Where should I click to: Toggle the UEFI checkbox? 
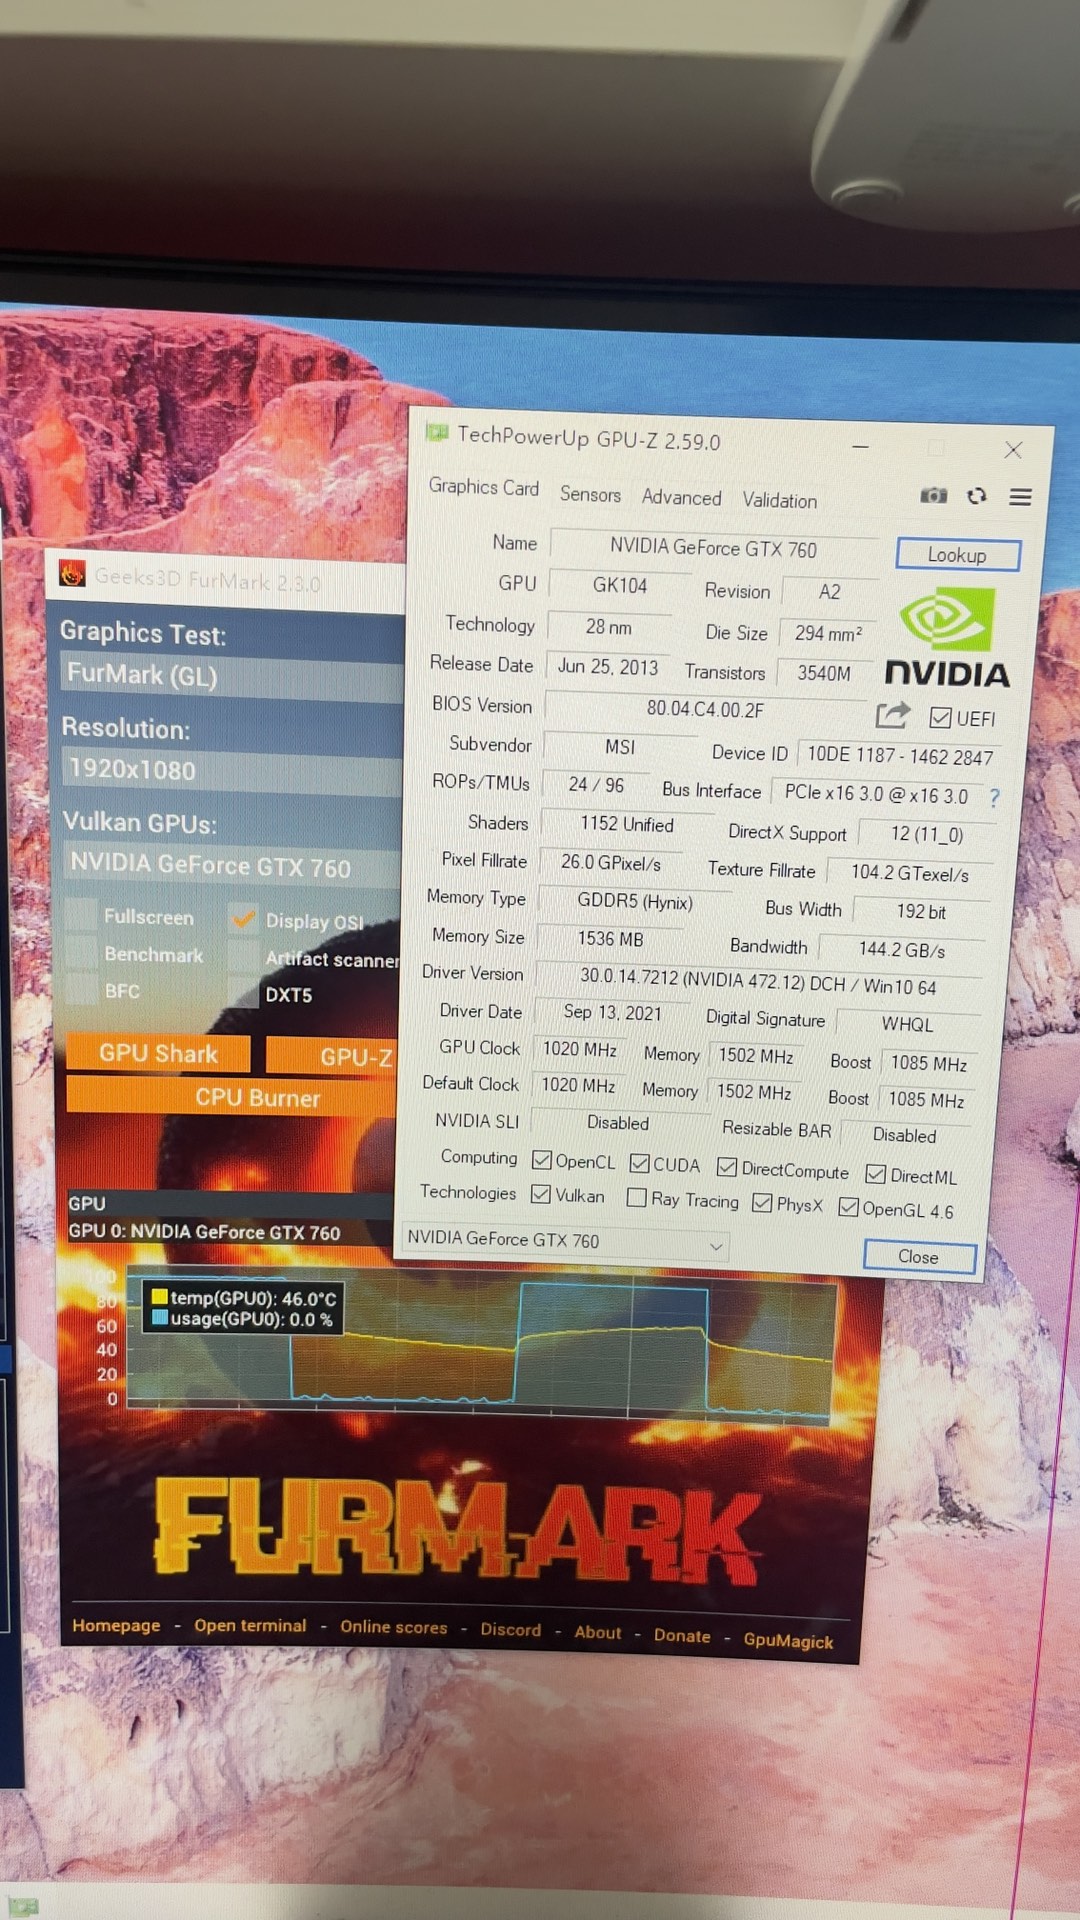pyautogui.click(x=940, y=718)
